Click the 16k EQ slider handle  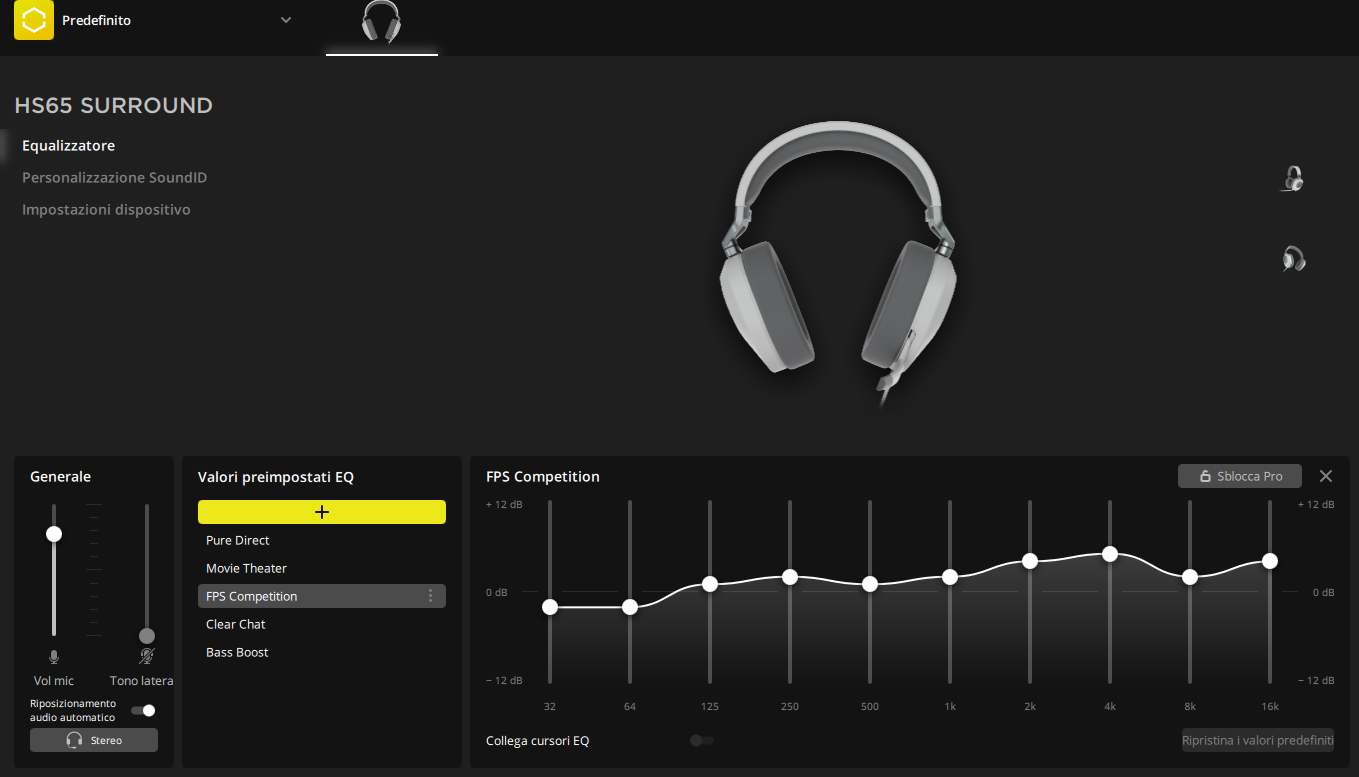(x=1270, y=561)
